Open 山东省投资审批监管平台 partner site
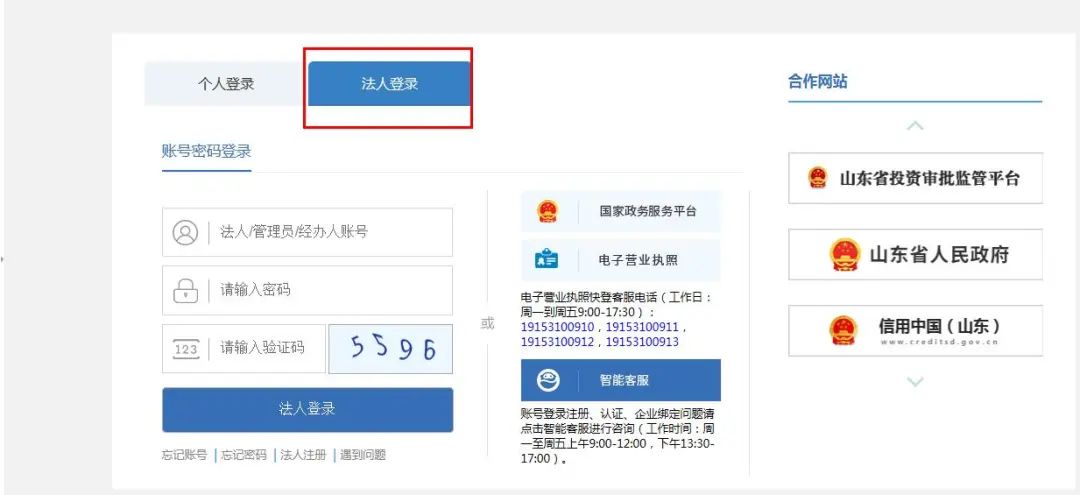This screenshot has width=1080, height=495. tap(915, 179)
